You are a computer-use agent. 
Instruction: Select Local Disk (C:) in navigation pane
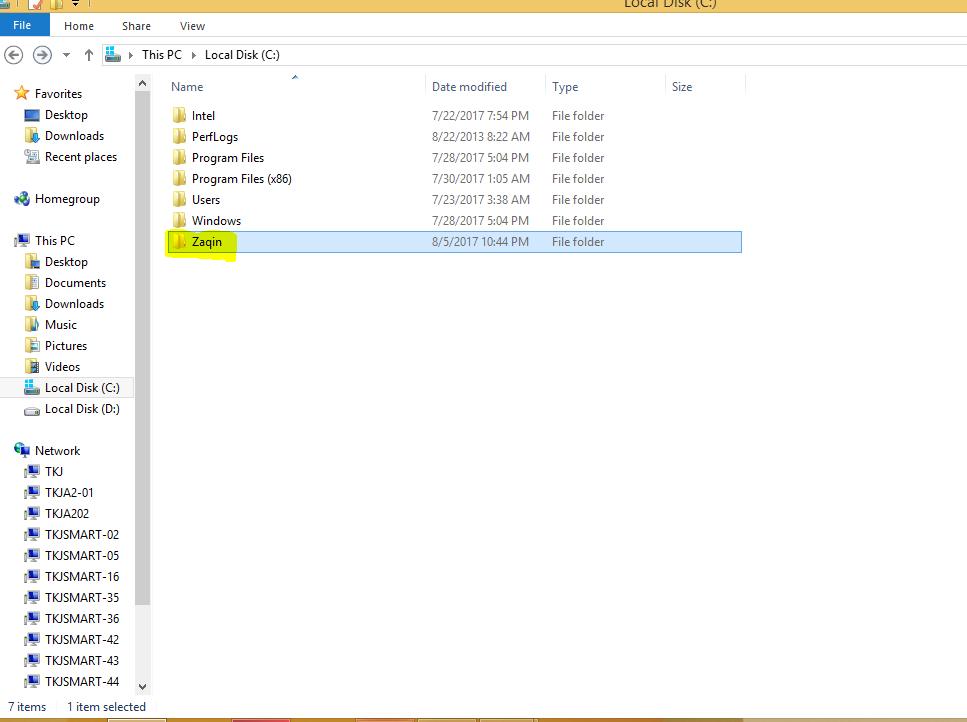click(67, 388)
